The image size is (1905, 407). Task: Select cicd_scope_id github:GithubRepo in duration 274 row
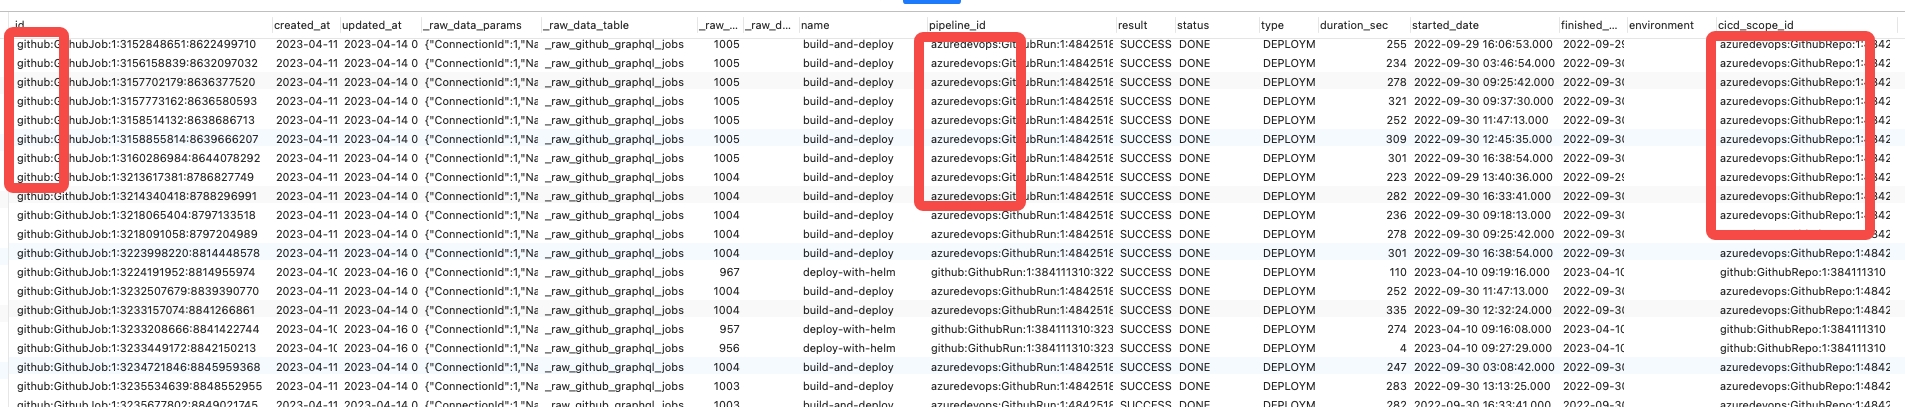click(x=1802, y=329)
